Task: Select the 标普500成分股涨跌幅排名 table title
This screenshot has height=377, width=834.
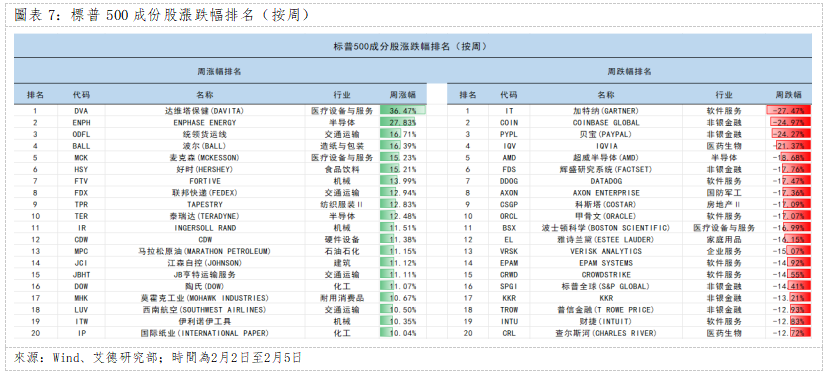Action: coord(413,47)
